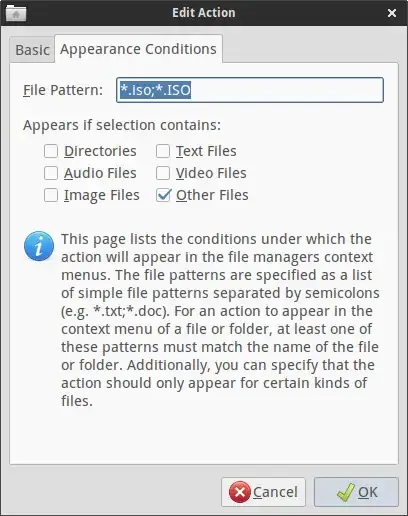The width and height of the screenshot is (408, 516).
Task: Click the blue information icon
Action: click(39, 246)
